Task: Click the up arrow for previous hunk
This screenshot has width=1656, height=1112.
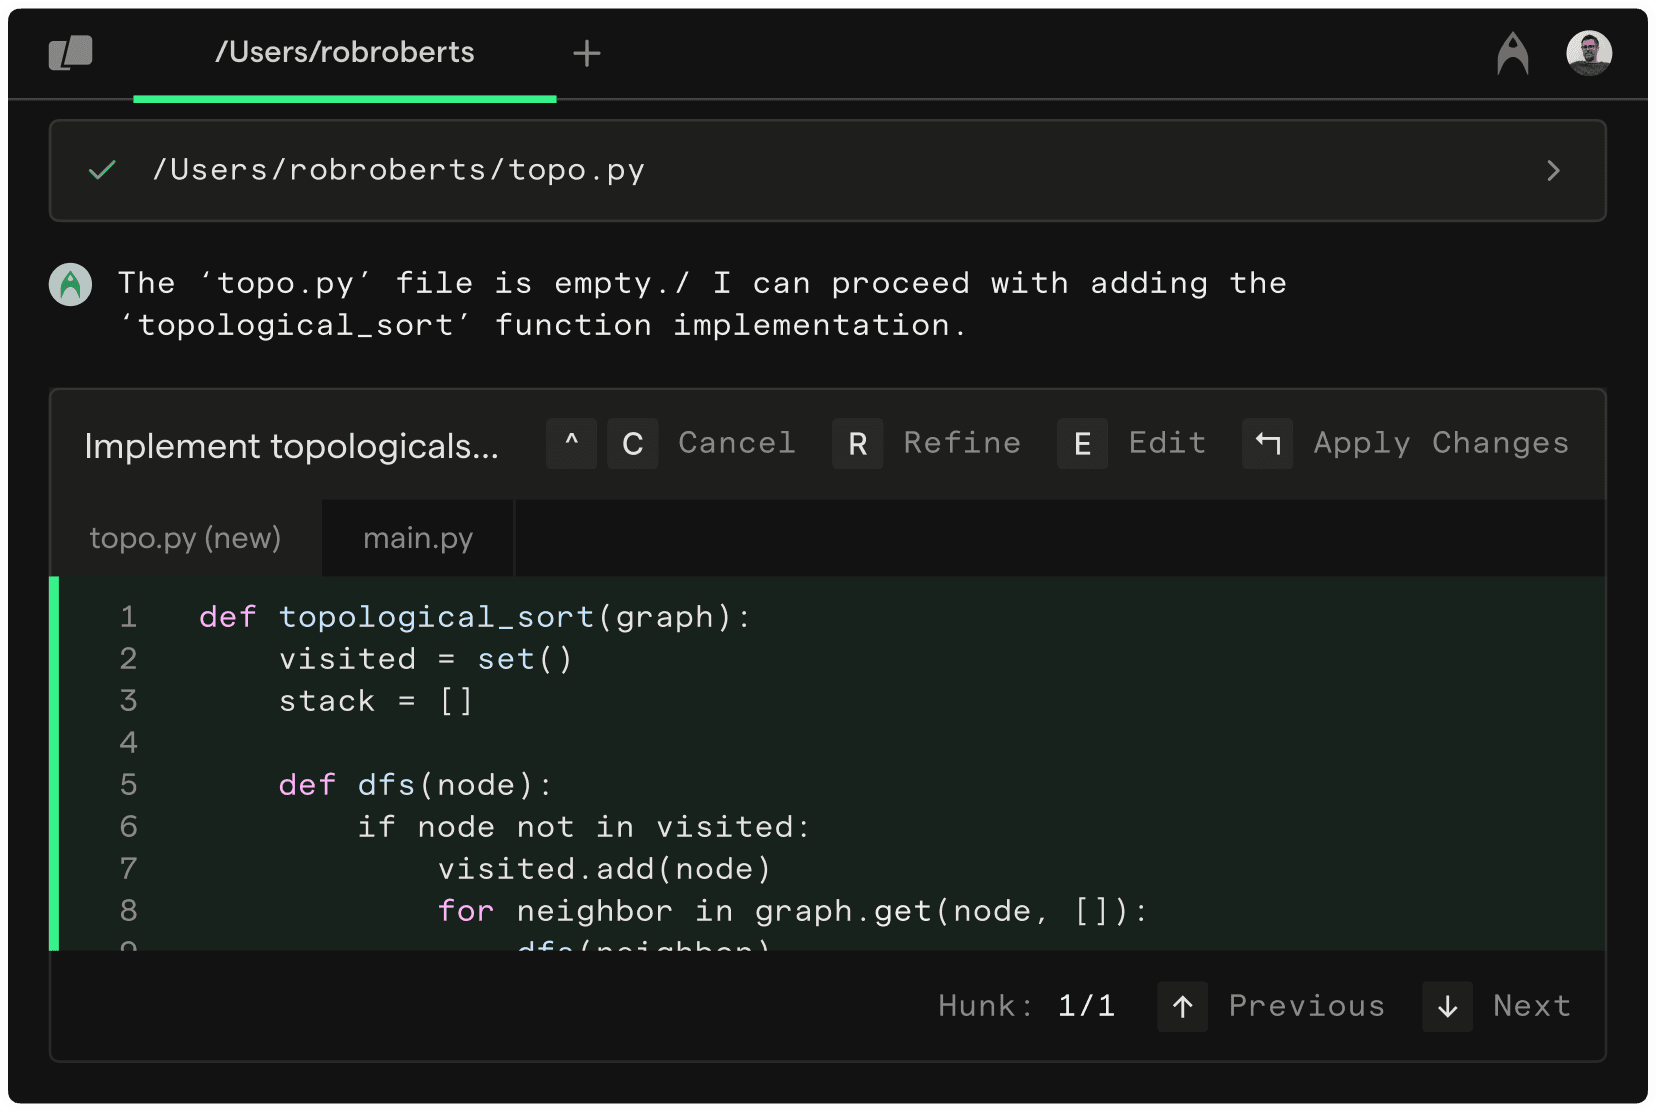Action: coord(1182,1006)
